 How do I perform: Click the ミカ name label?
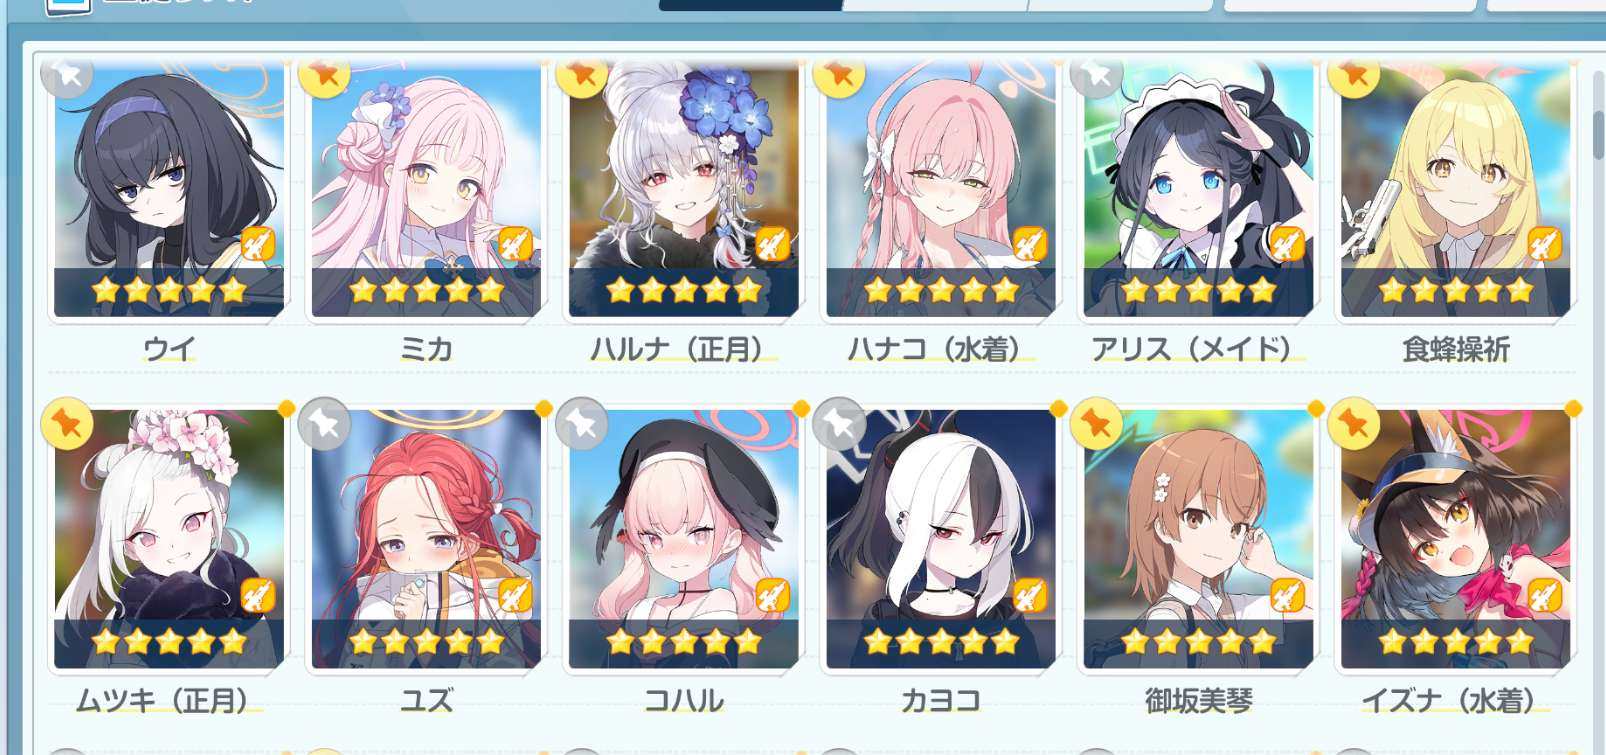427,349
